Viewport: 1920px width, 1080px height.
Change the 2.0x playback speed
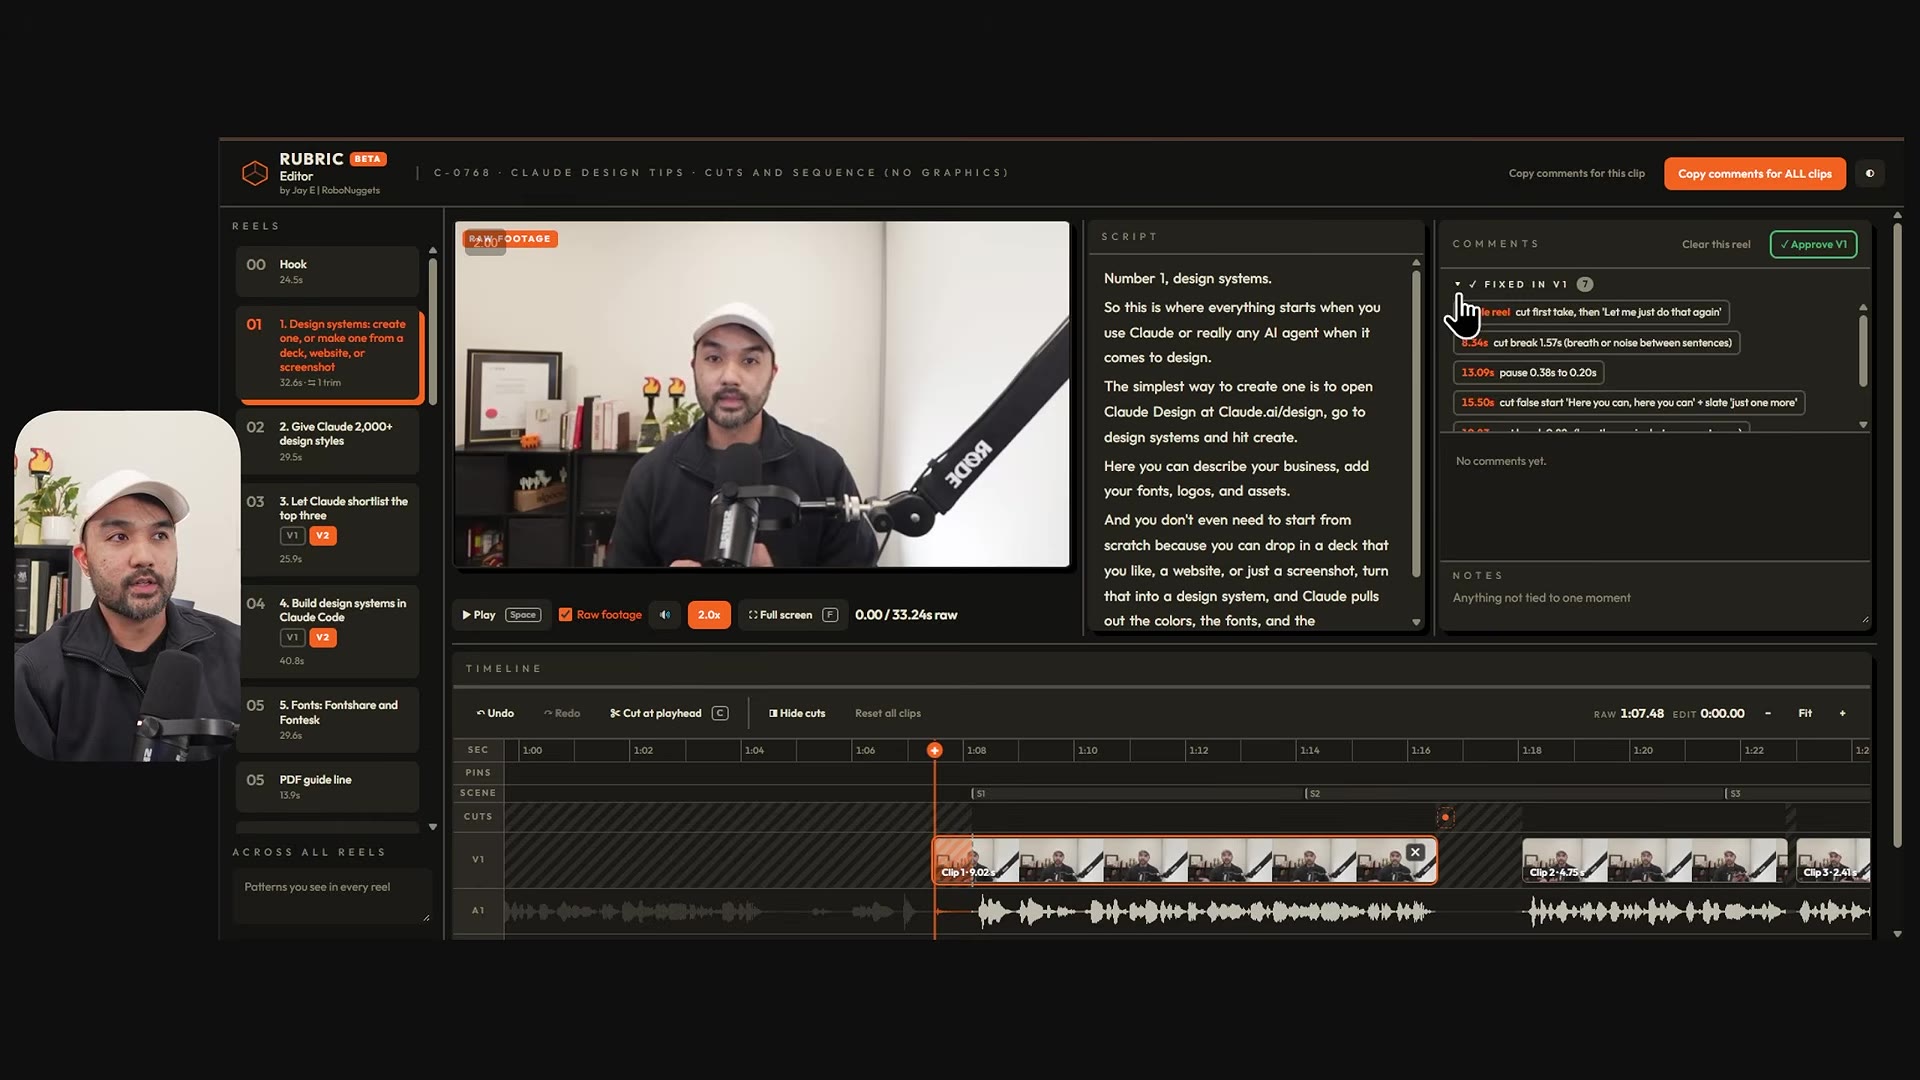[x=709, y=615]
